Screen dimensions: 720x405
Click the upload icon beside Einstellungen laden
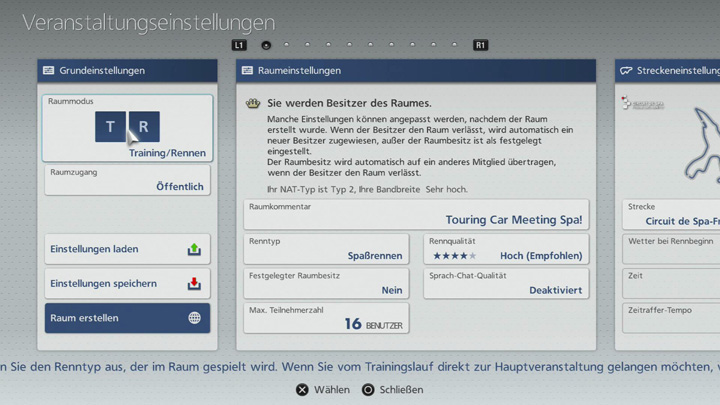coord(194,250)
